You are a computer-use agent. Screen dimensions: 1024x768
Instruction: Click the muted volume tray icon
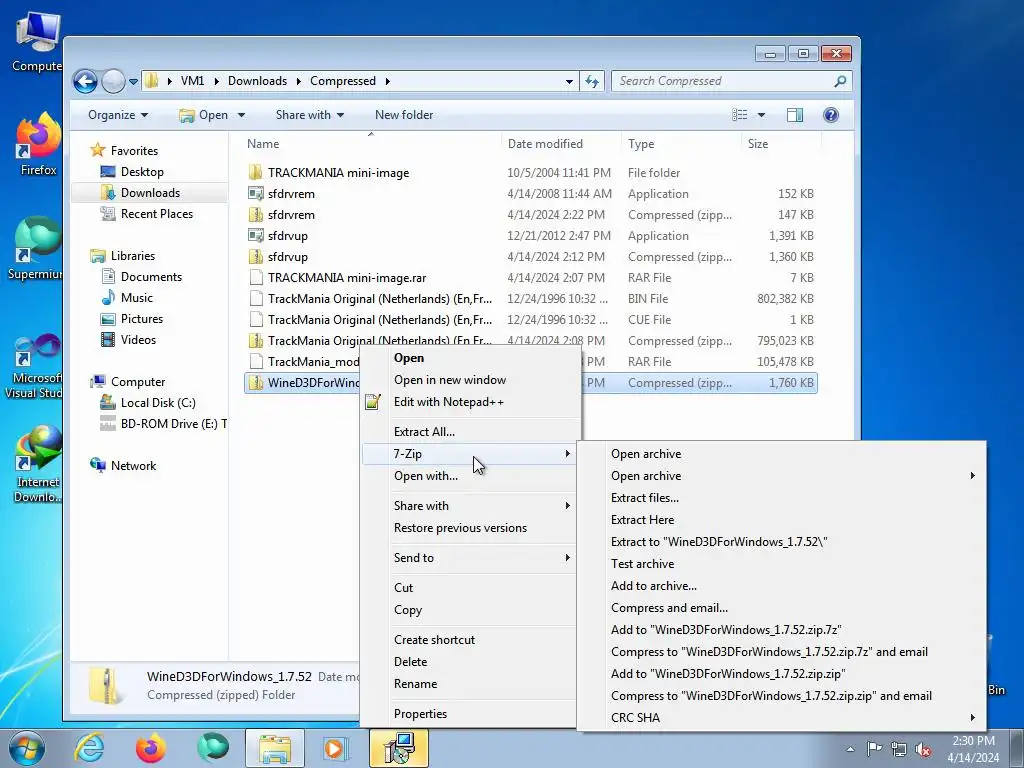click(923, 749)
